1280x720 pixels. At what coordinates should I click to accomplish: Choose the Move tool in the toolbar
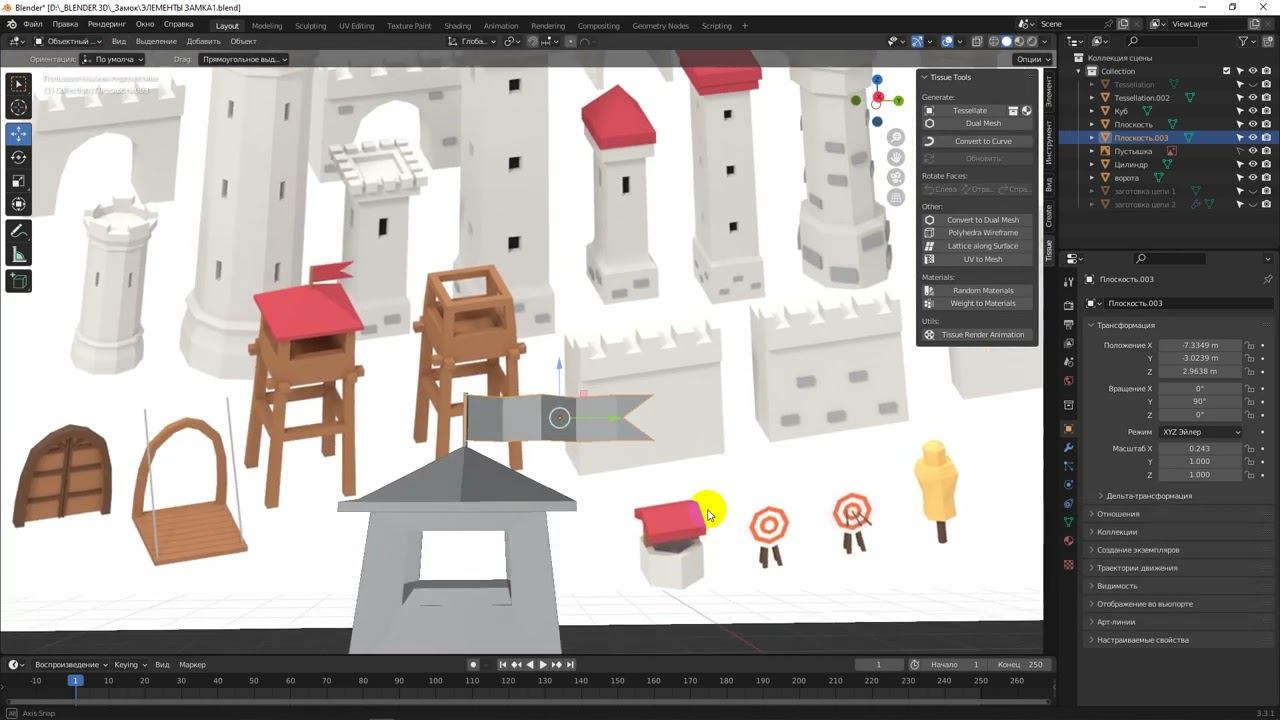[x=19, y=134]
